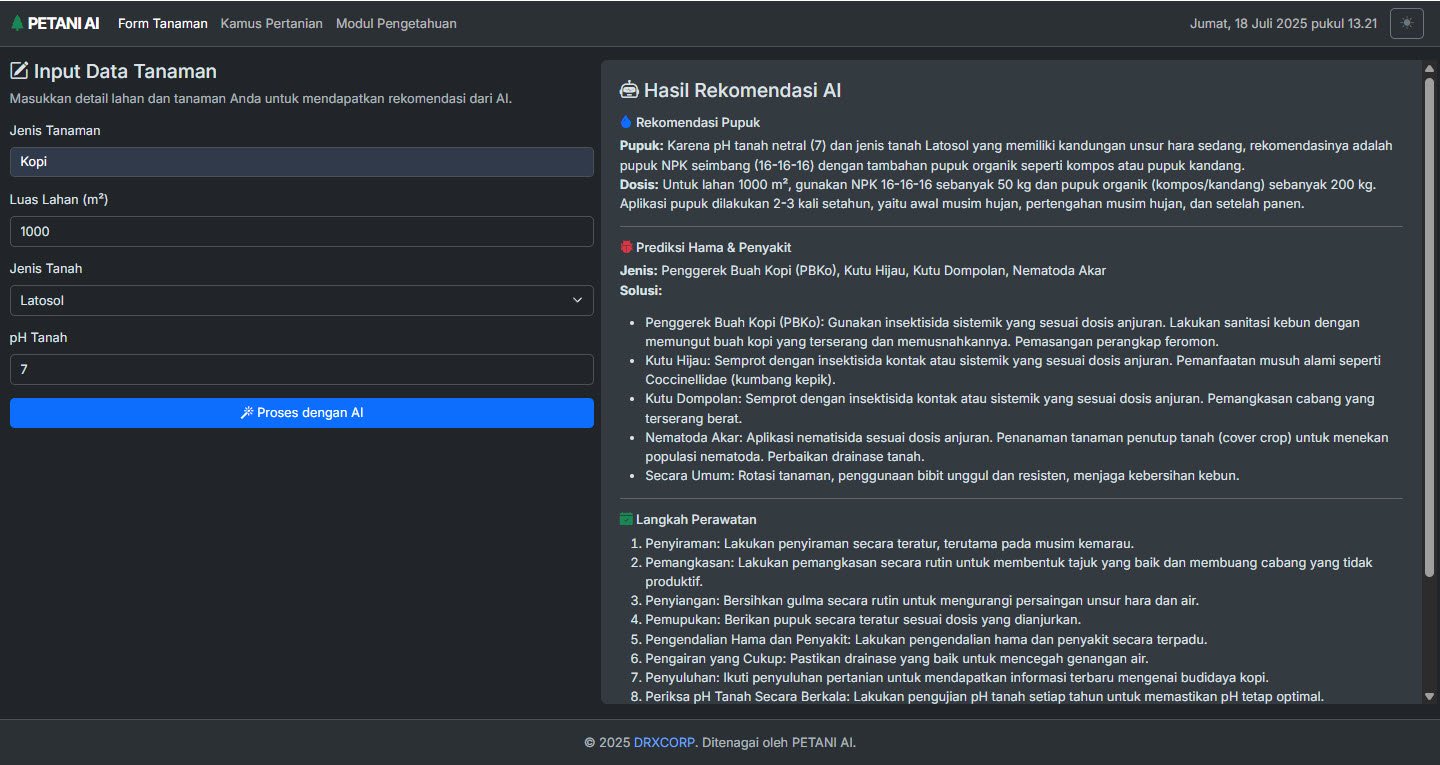
Task: Click step 3 "Penyiangan: Bersihkan gulma"
Action: click(922, 600)
